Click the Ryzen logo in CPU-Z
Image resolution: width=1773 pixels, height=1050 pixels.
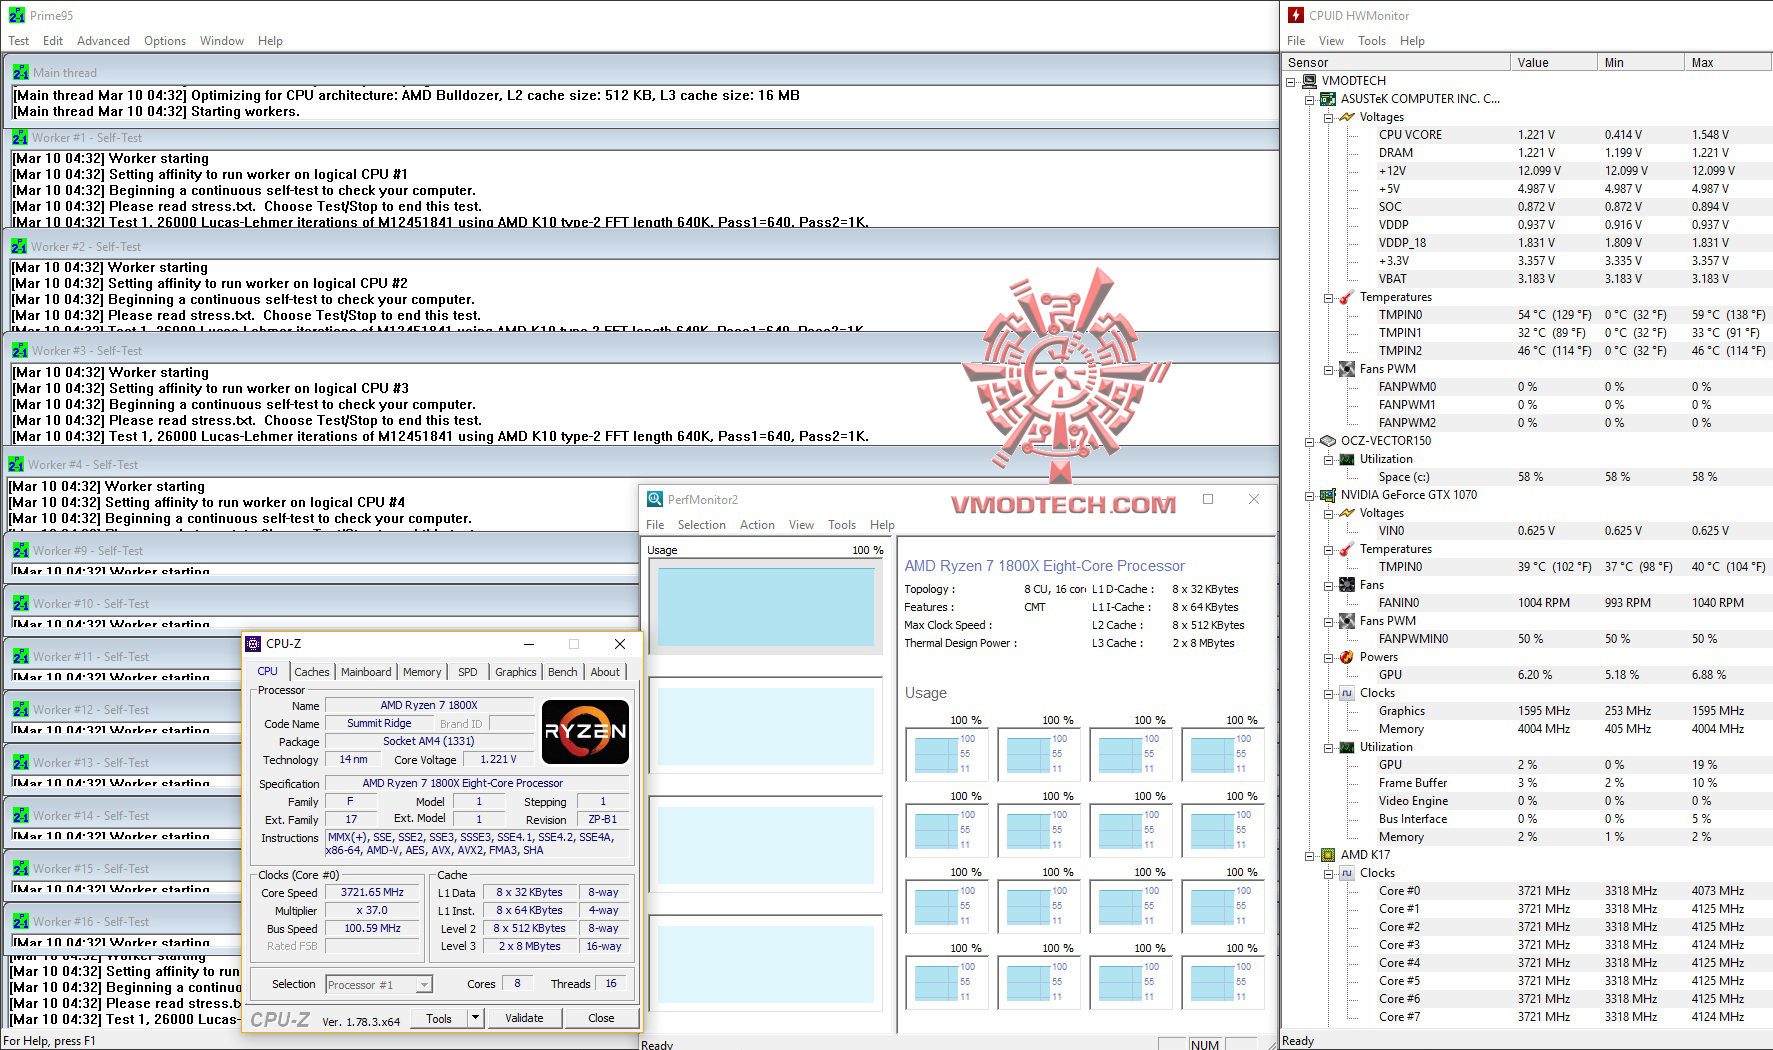click(x=585, y=731)
